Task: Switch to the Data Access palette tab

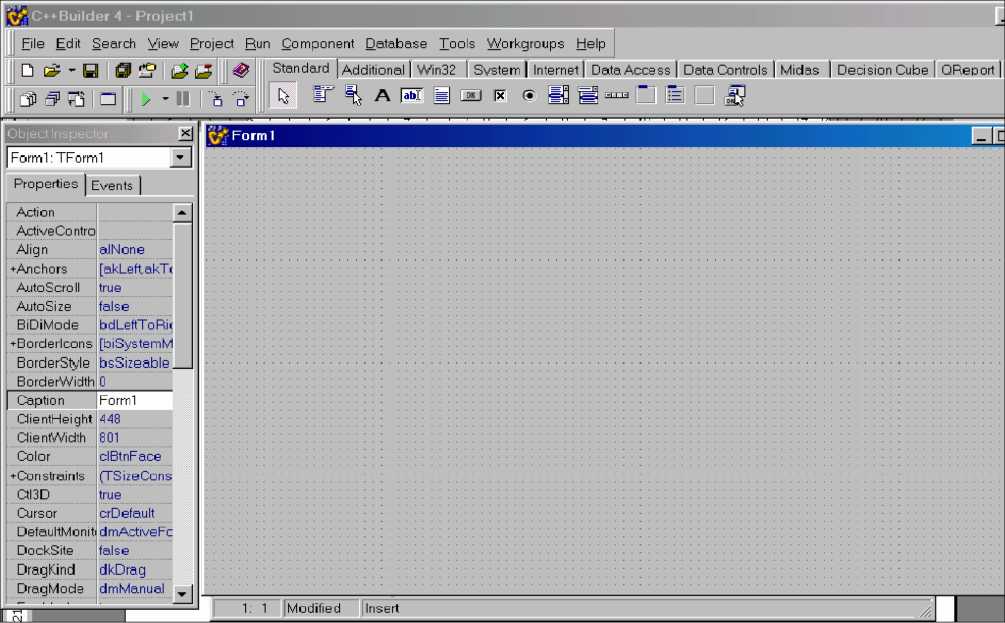Action: tap(631, 70)
